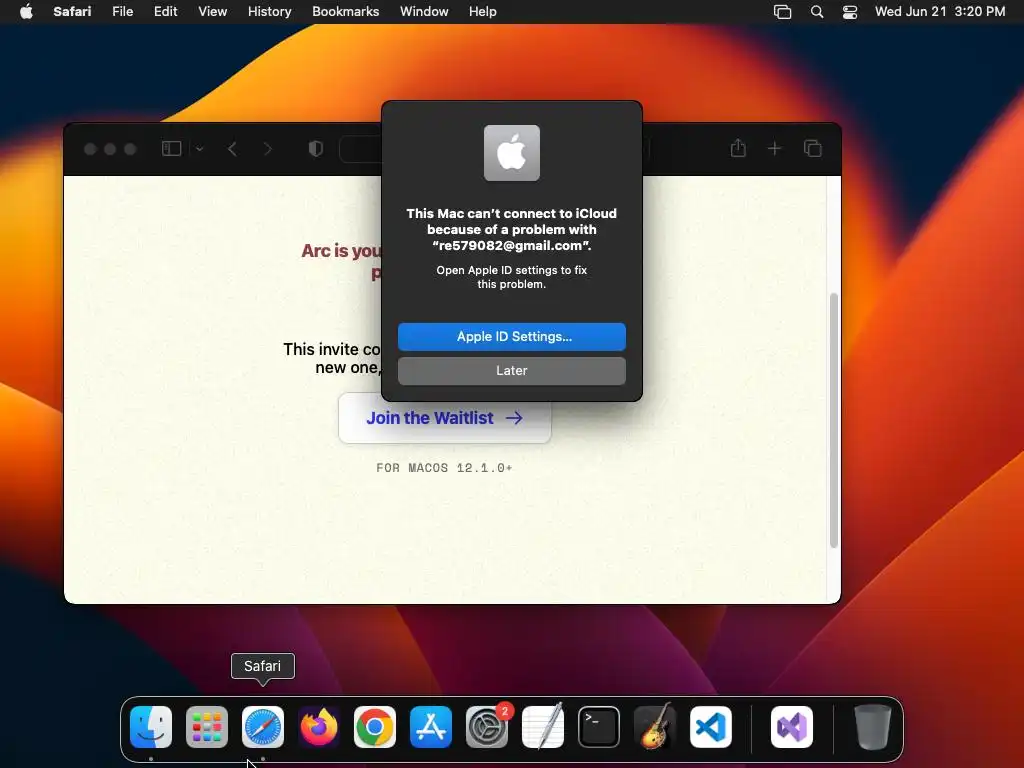Image resolution: width=1024 pixels, height=768 pixels.
Task: Expand the sidebar tab group chevron
Action: pos(200,149)
